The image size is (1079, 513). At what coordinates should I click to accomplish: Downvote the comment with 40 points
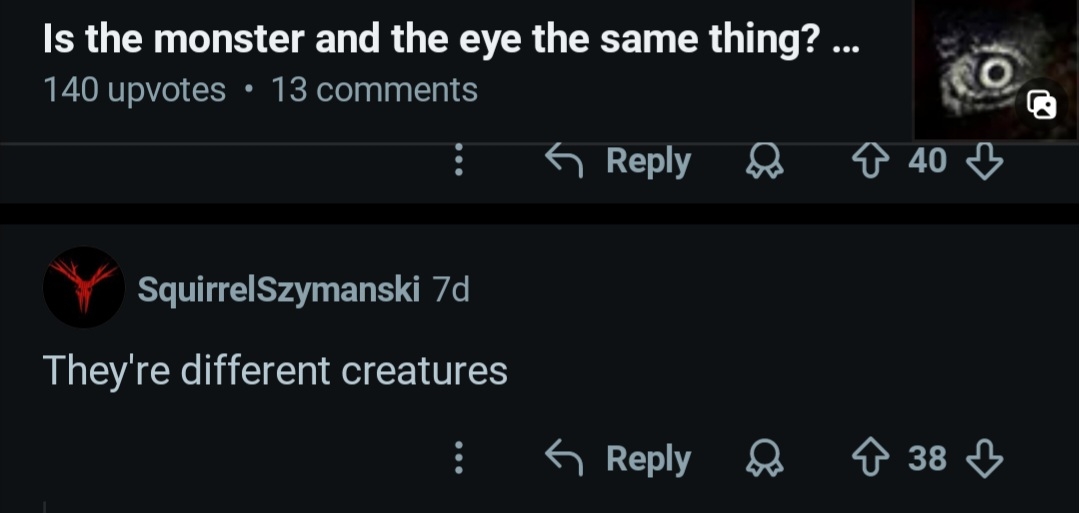pos(985,160)
